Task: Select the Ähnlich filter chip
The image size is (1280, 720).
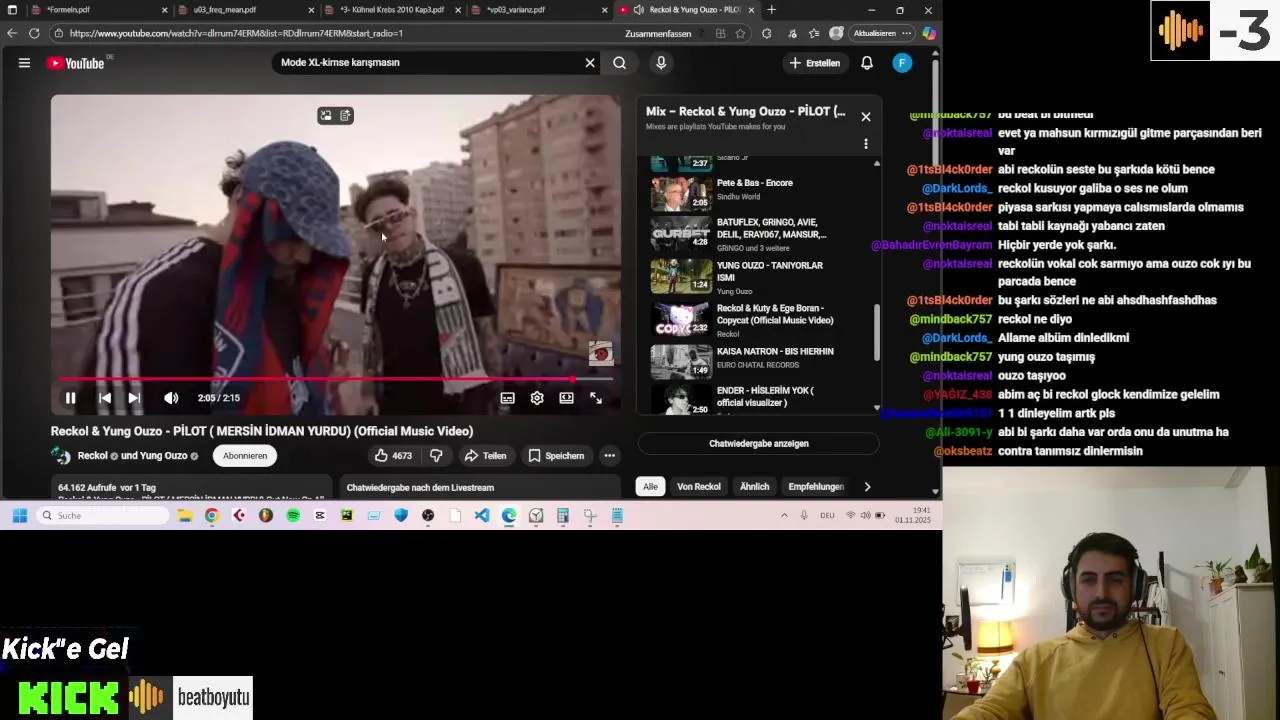Action: (x=754, y=487)
